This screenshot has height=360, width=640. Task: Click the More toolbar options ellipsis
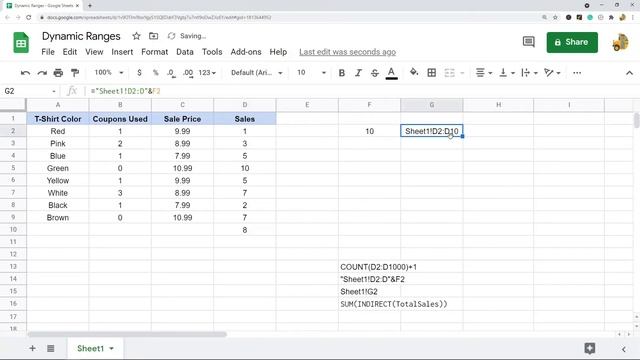click(x=577, y=73)
